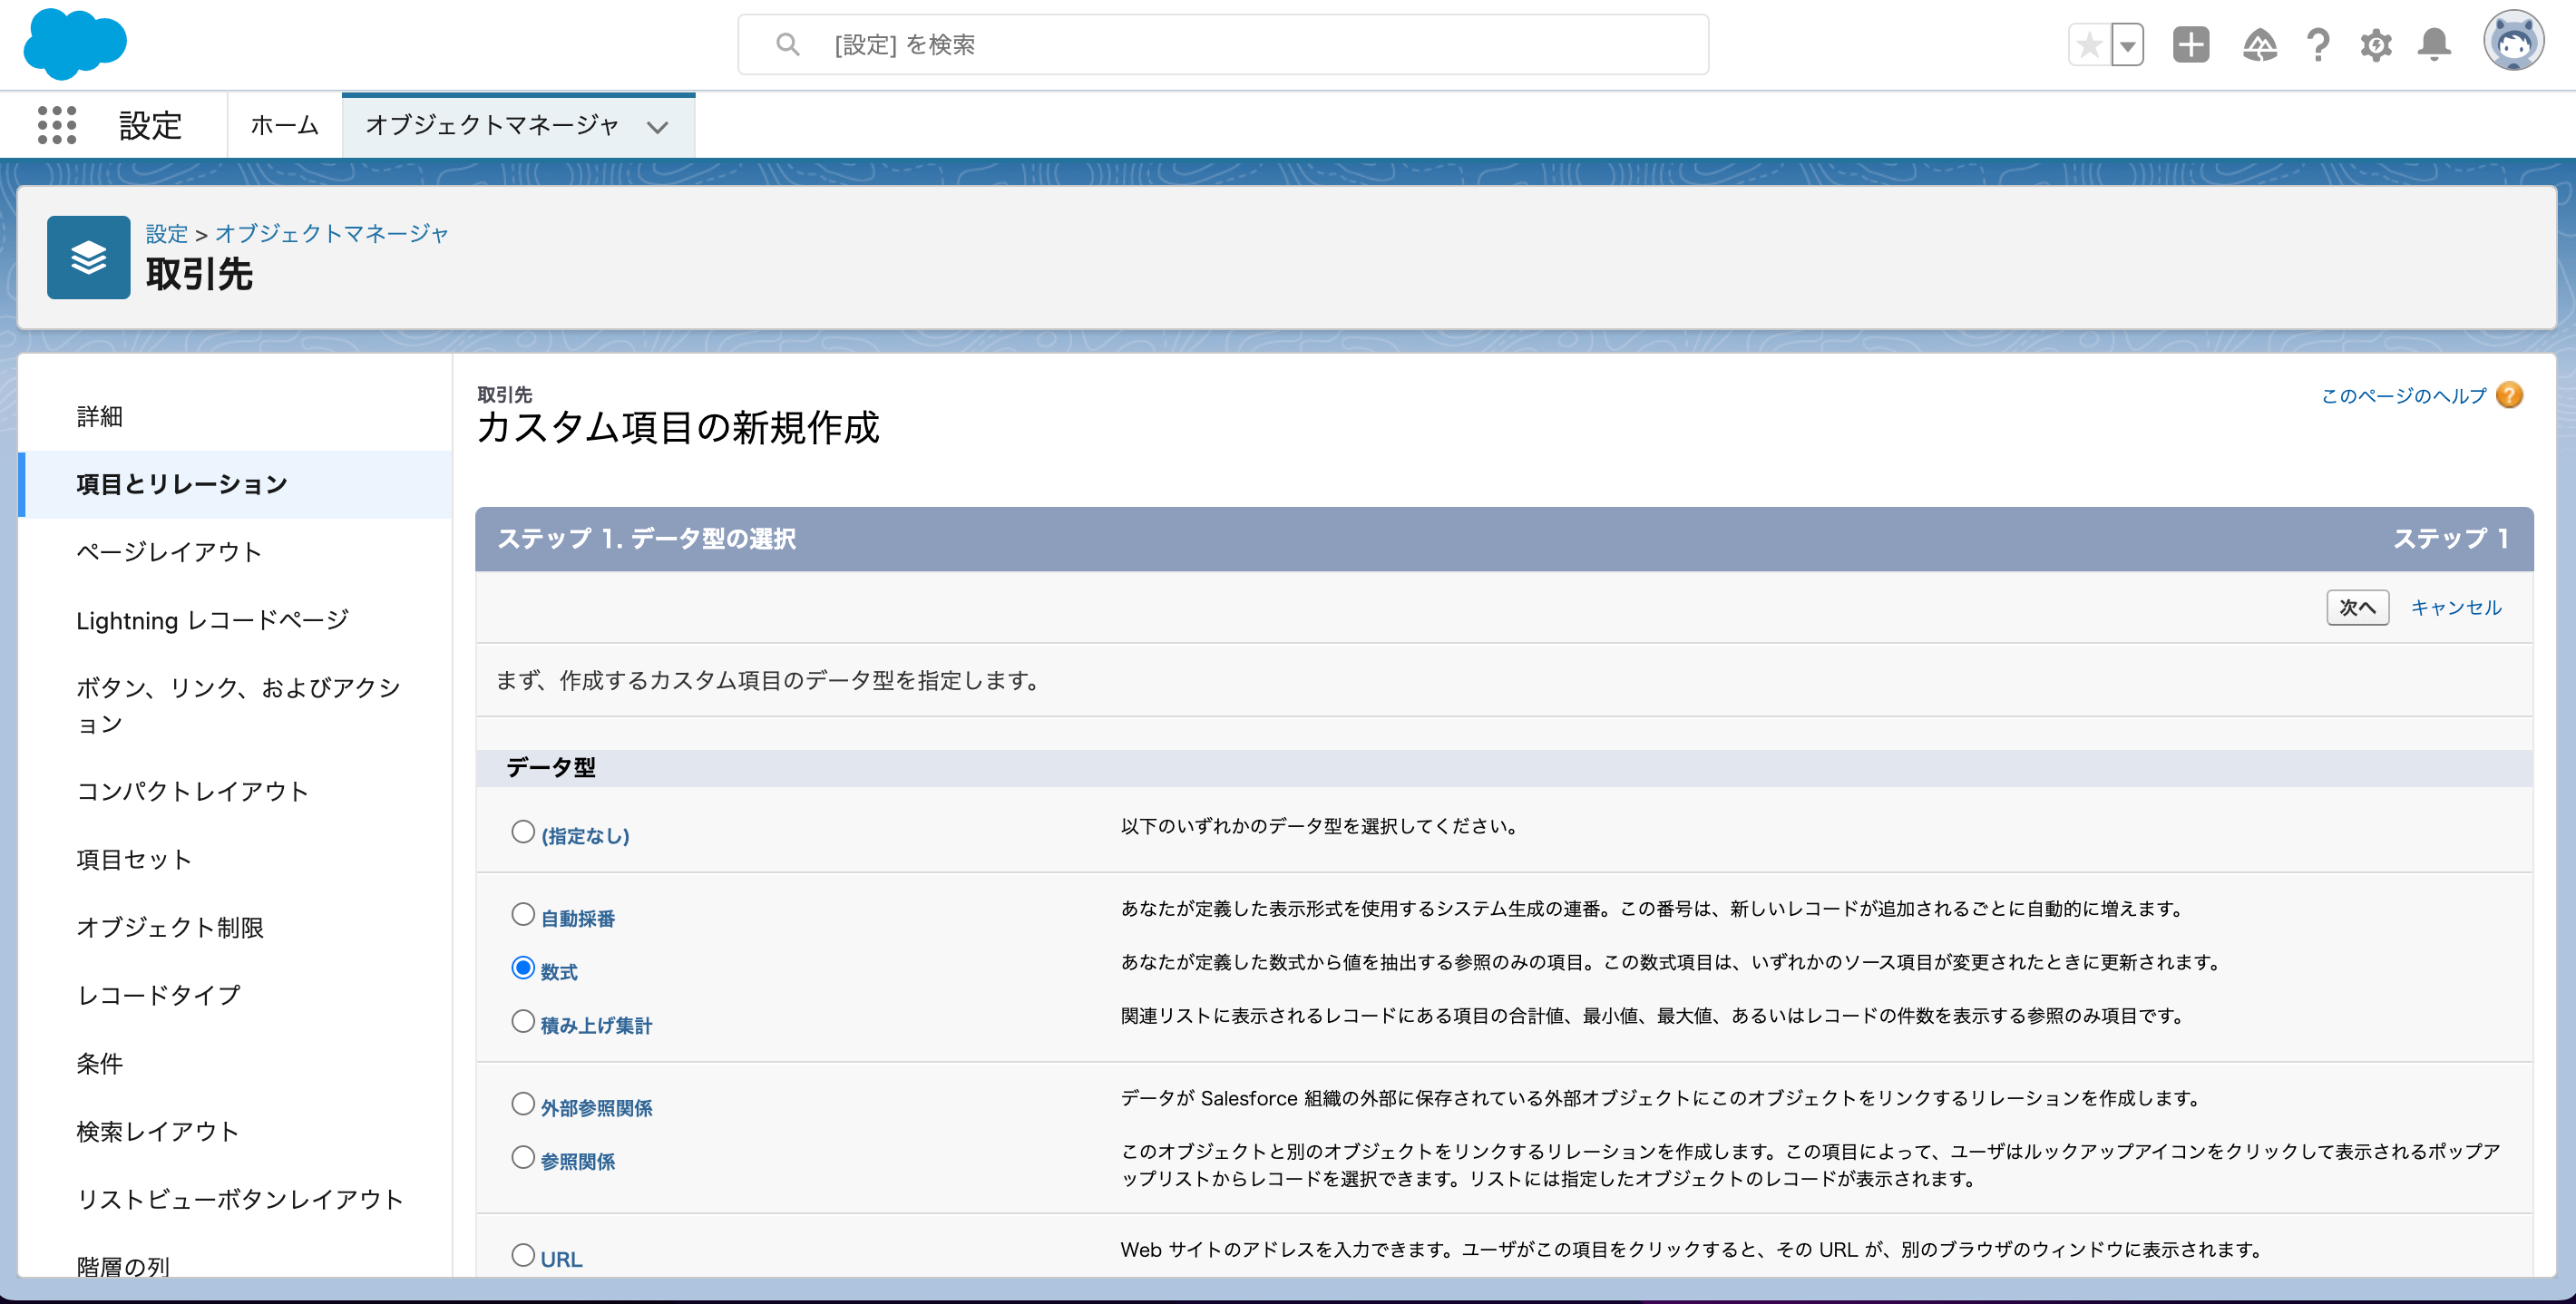This screenshot has width=2576, height=1304.
Task: Open favorites list dropdown arrow
Action: coord(2127,45)
